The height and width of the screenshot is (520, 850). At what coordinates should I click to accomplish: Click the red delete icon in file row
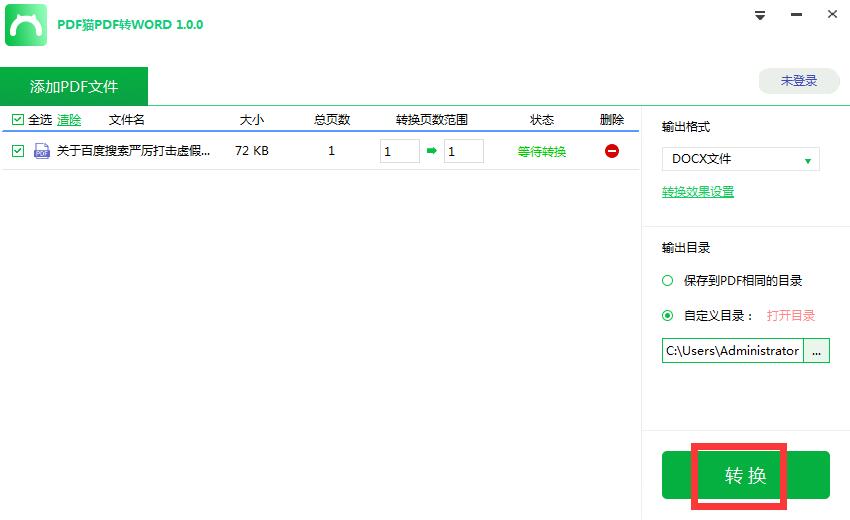[x=611, y=151]
